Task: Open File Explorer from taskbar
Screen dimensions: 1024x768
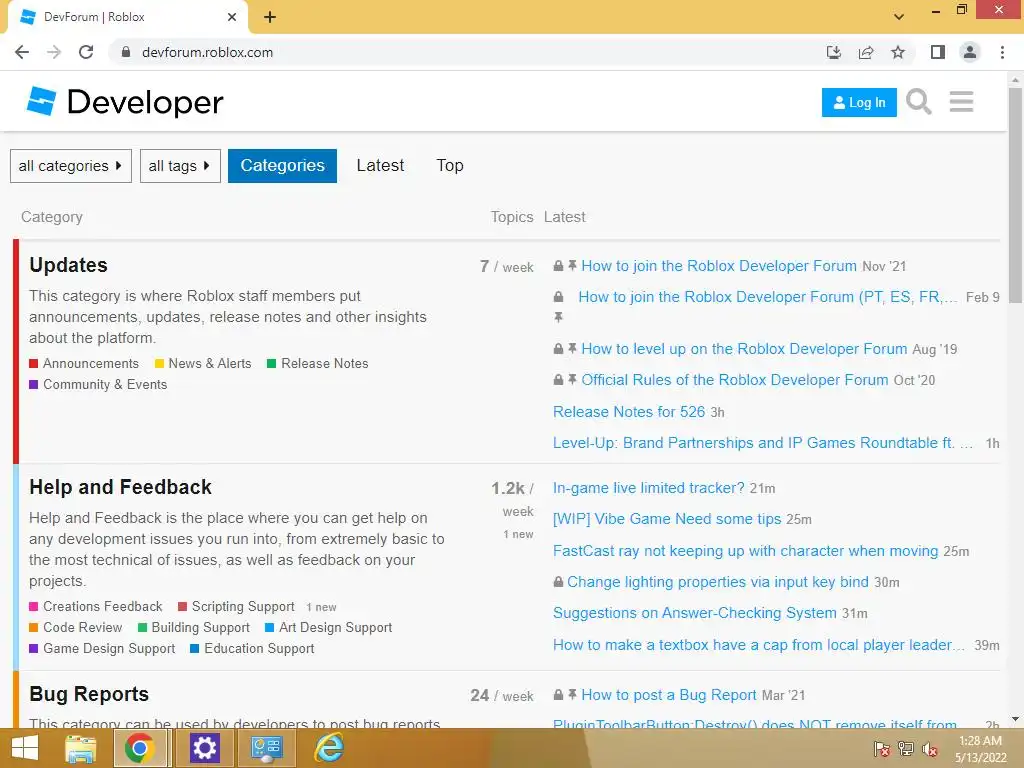Action: [x=80, y=748]
